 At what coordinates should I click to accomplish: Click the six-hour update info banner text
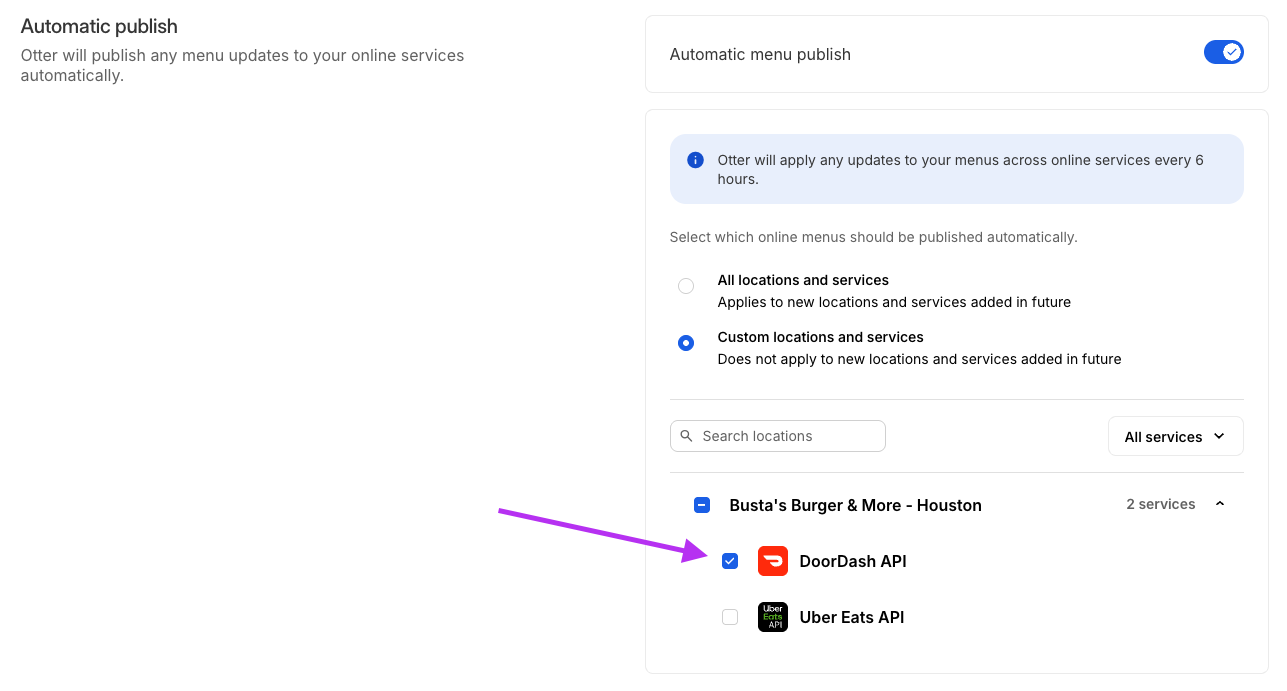click(x=960, y=169)
